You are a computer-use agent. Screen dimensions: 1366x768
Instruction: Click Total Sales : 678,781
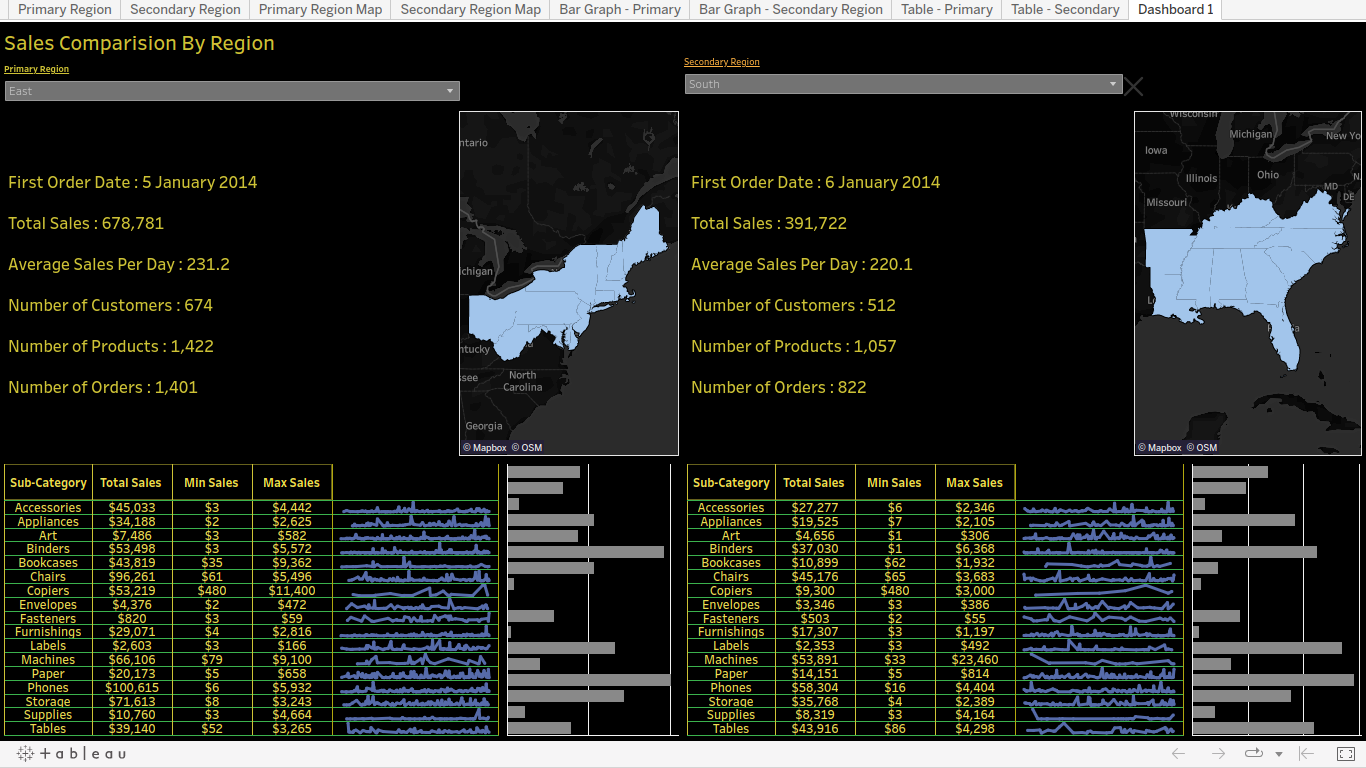(x=86, y=224)
